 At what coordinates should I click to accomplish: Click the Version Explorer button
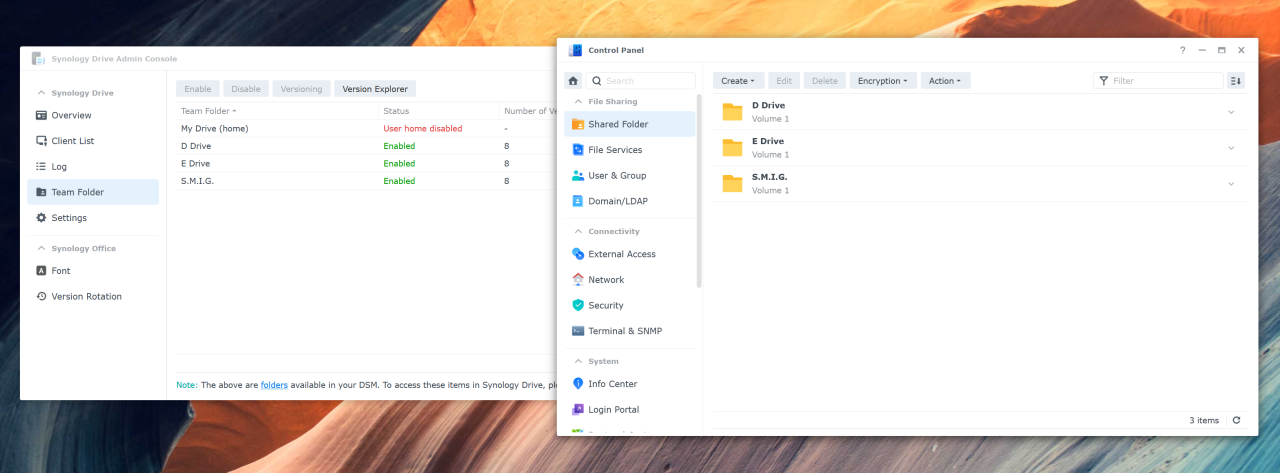[x=375, y=89]
